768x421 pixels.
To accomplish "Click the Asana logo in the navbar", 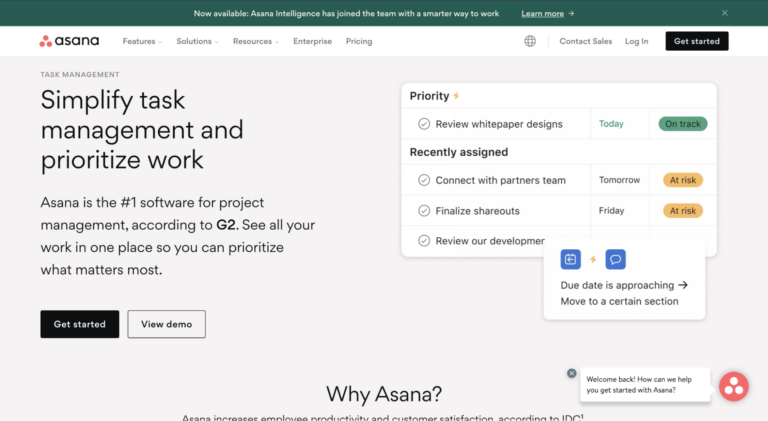I will 69,41.
